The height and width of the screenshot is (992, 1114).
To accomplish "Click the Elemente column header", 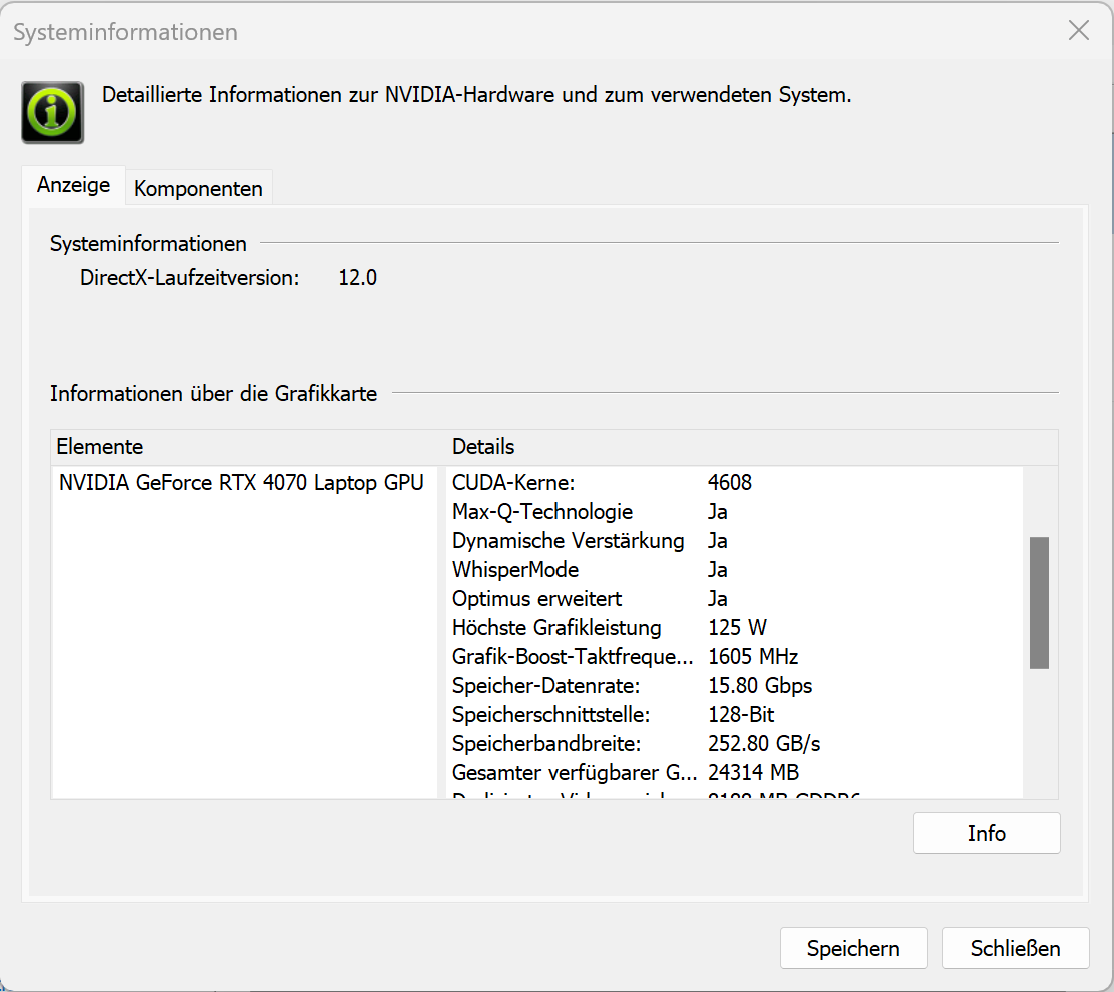I will (x=100, y=447).
